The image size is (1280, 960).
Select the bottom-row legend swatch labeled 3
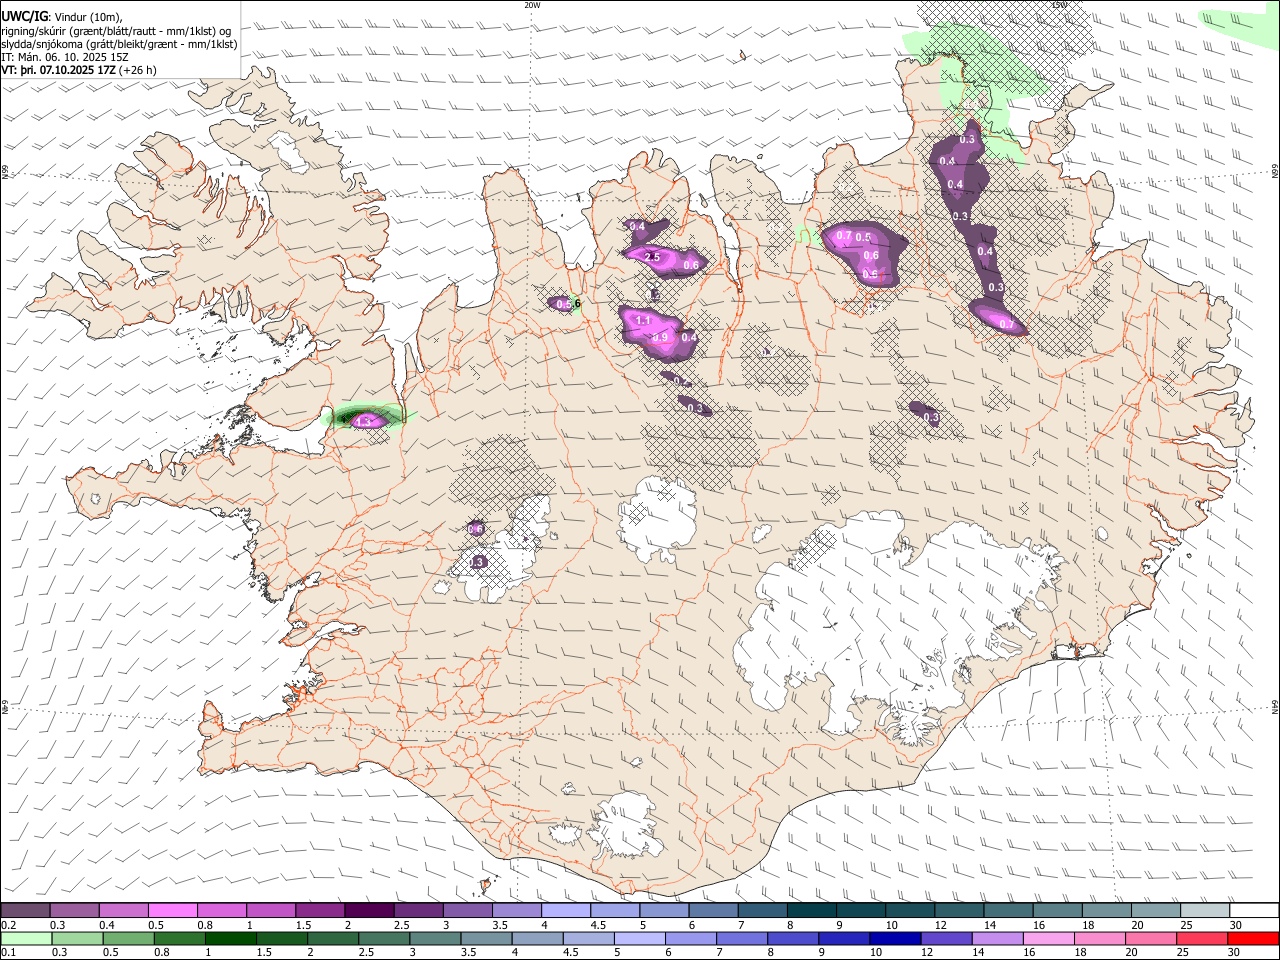(435, 938)
